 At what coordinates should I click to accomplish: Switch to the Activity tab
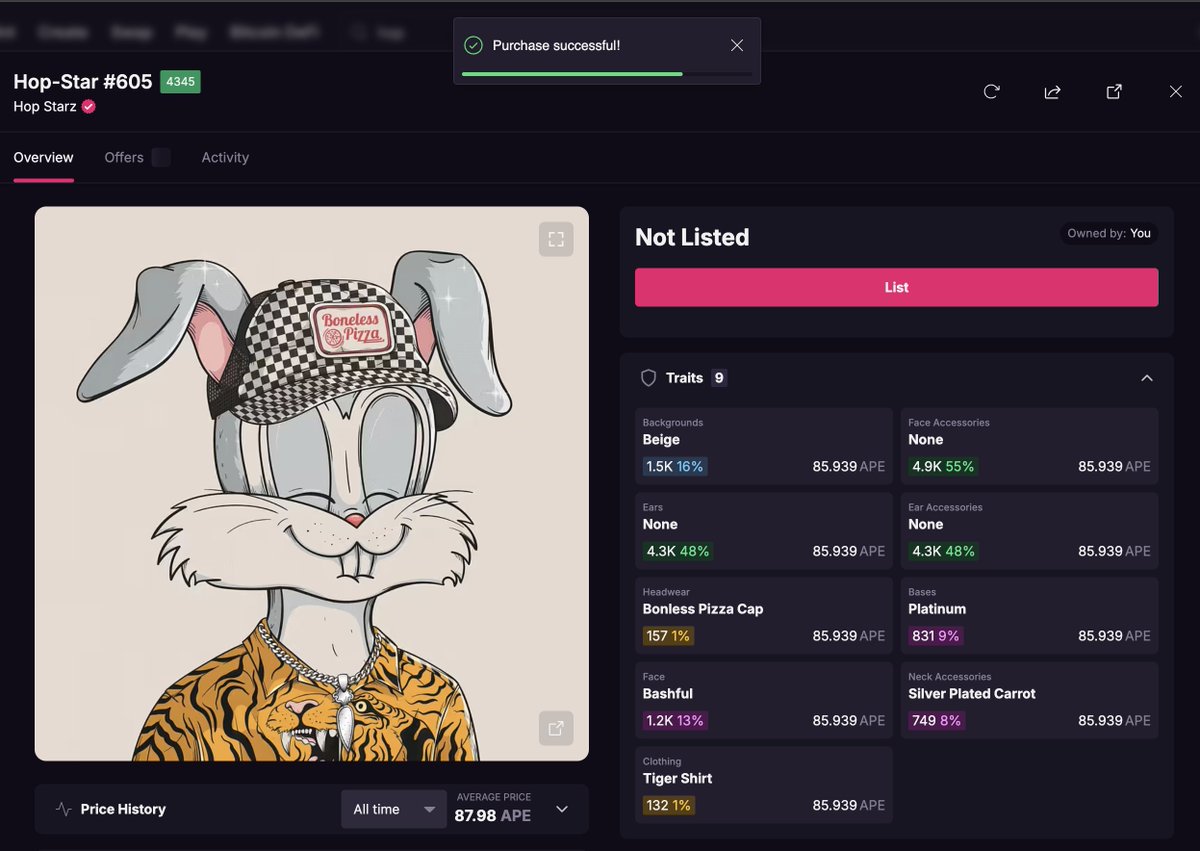coord(225,157)
